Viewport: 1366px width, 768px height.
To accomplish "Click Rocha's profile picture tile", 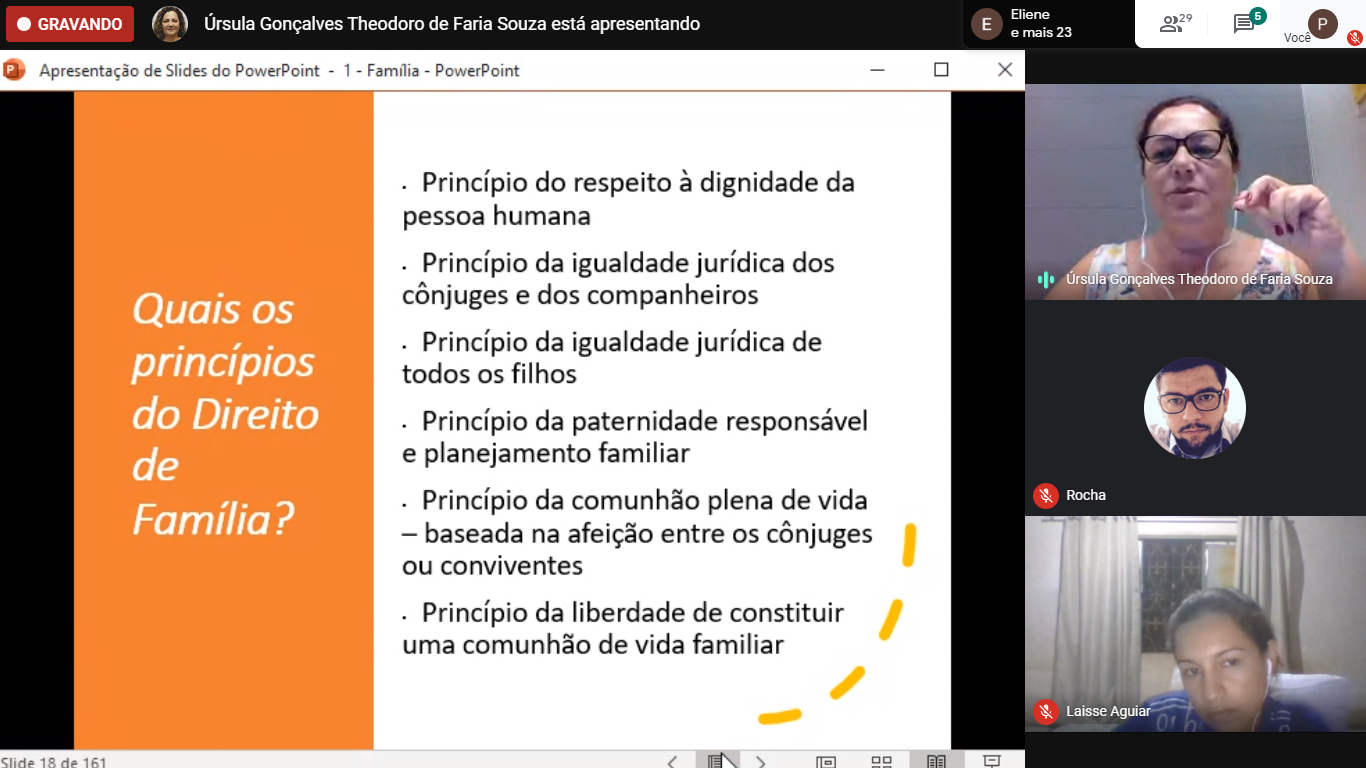I will (1195, 408).
